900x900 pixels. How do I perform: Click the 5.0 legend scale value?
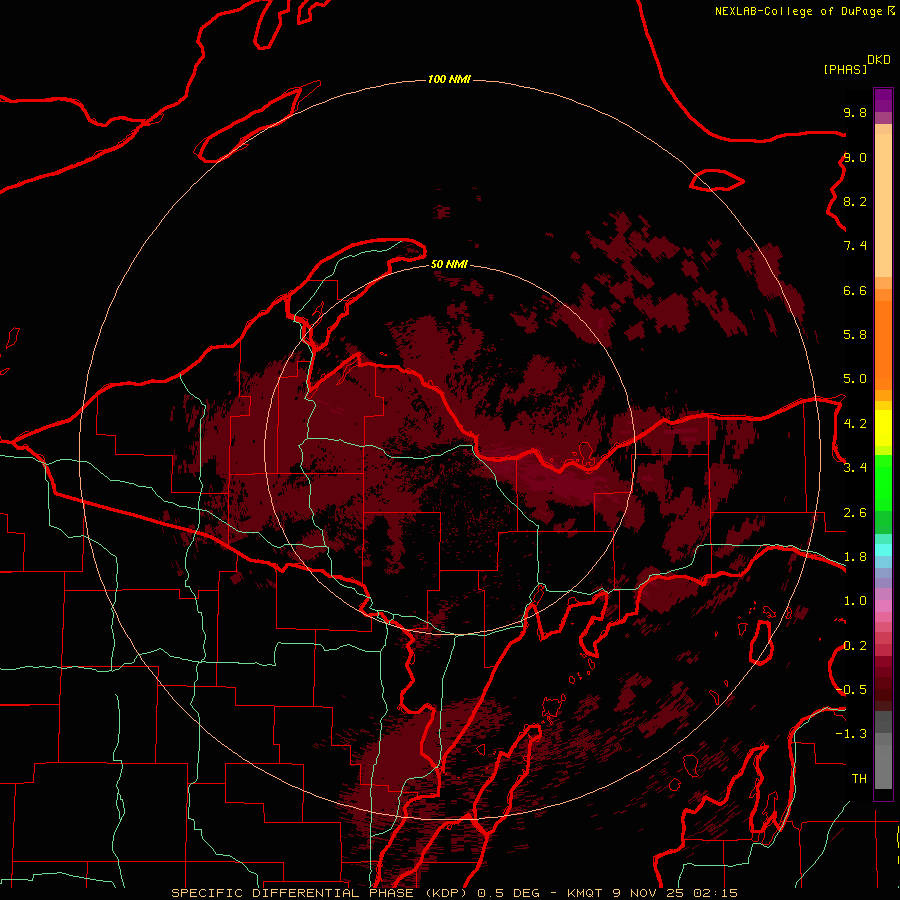855,379
